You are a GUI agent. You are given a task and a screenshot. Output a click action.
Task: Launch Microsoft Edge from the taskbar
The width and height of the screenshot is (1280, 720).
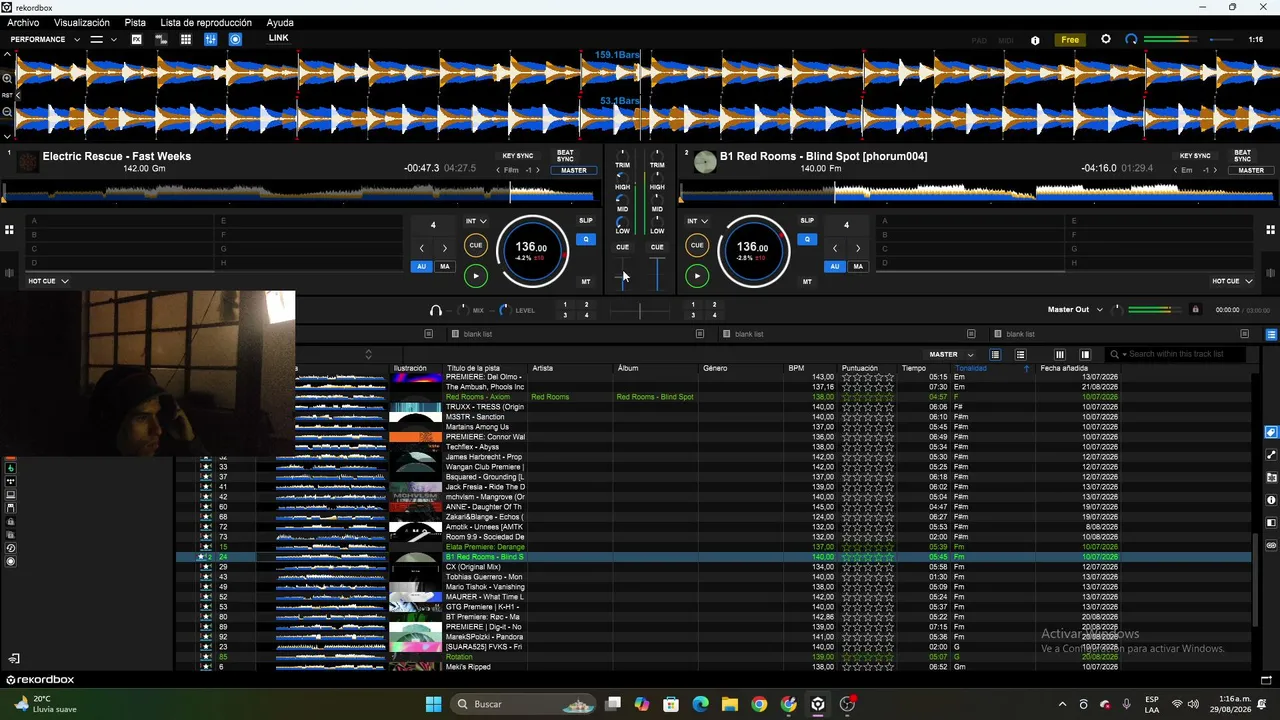[700, 704]
